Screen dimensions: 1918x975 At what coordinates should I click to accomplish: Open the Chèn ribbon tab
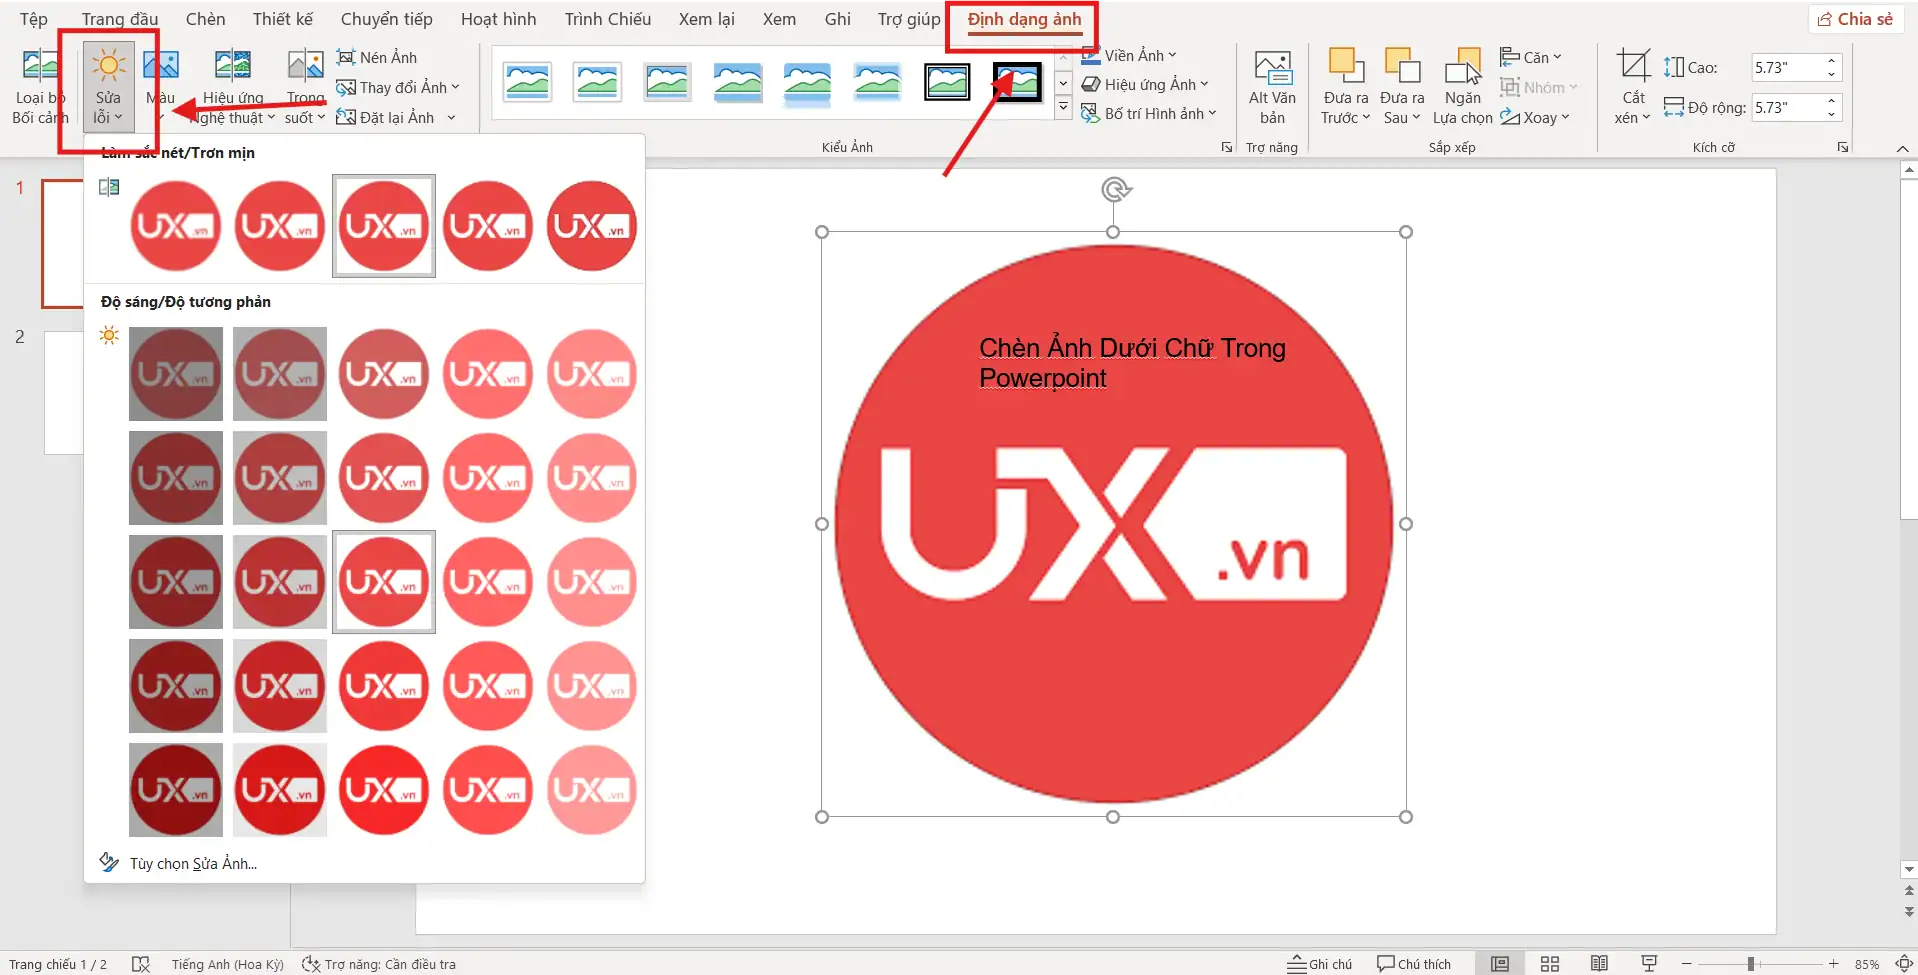(205, 19)
